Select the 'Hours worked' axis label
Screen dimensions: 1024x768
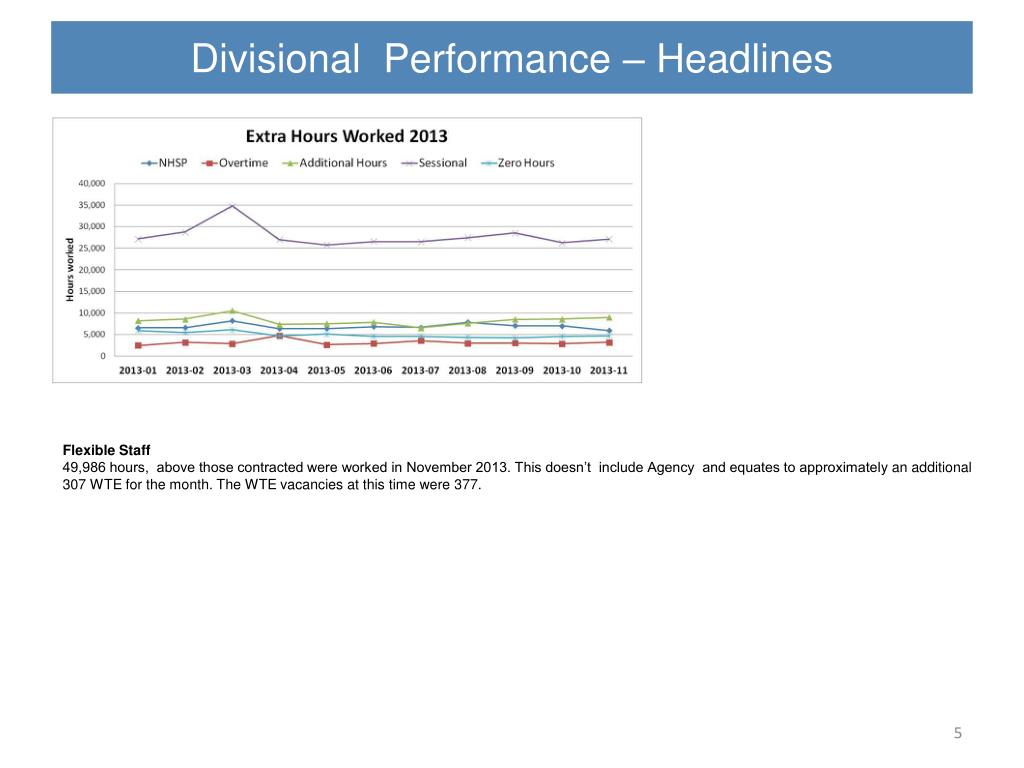tap(70, 269)
